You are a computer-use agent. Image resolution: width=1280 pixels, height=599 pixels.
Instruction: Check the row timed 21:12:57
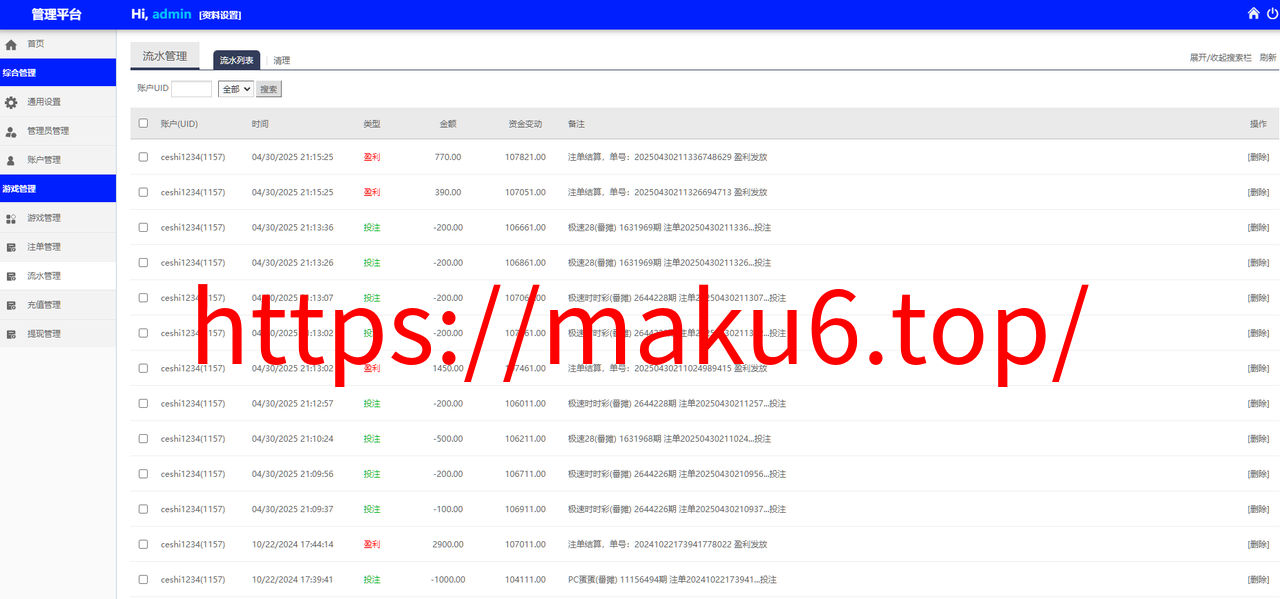143,403
